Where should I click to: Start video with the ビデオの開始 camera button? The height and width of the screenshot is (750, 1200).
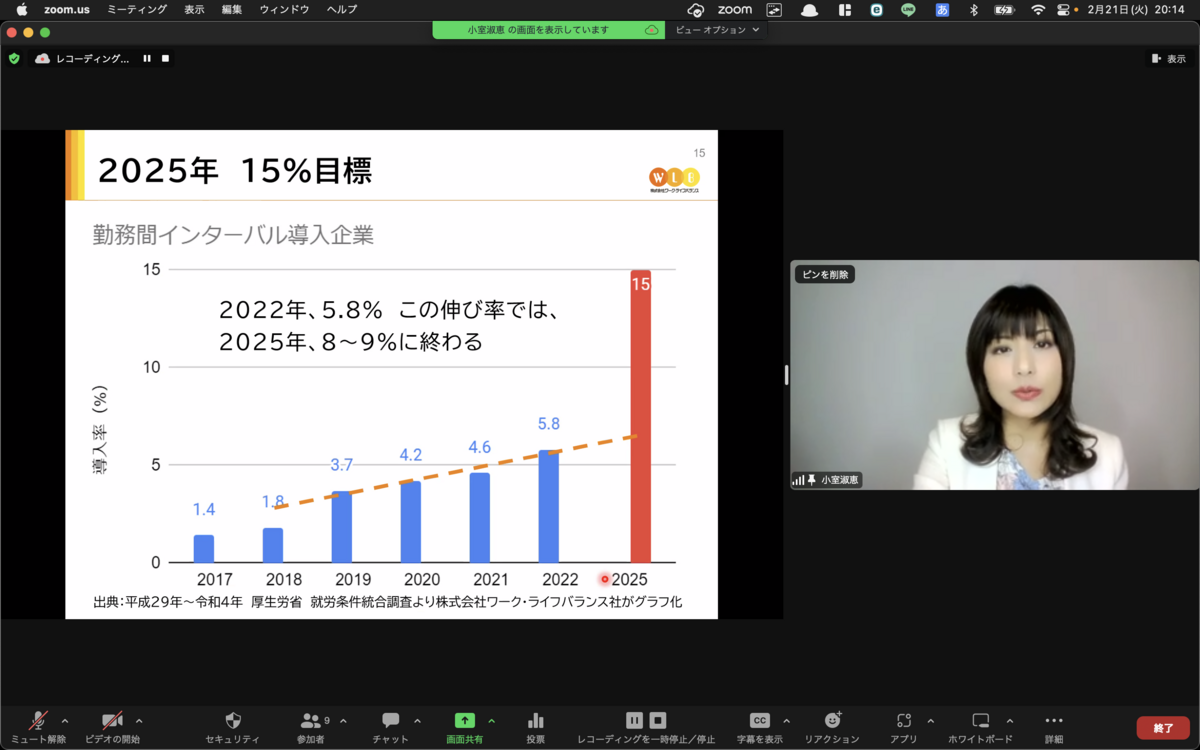pos(111,727)
